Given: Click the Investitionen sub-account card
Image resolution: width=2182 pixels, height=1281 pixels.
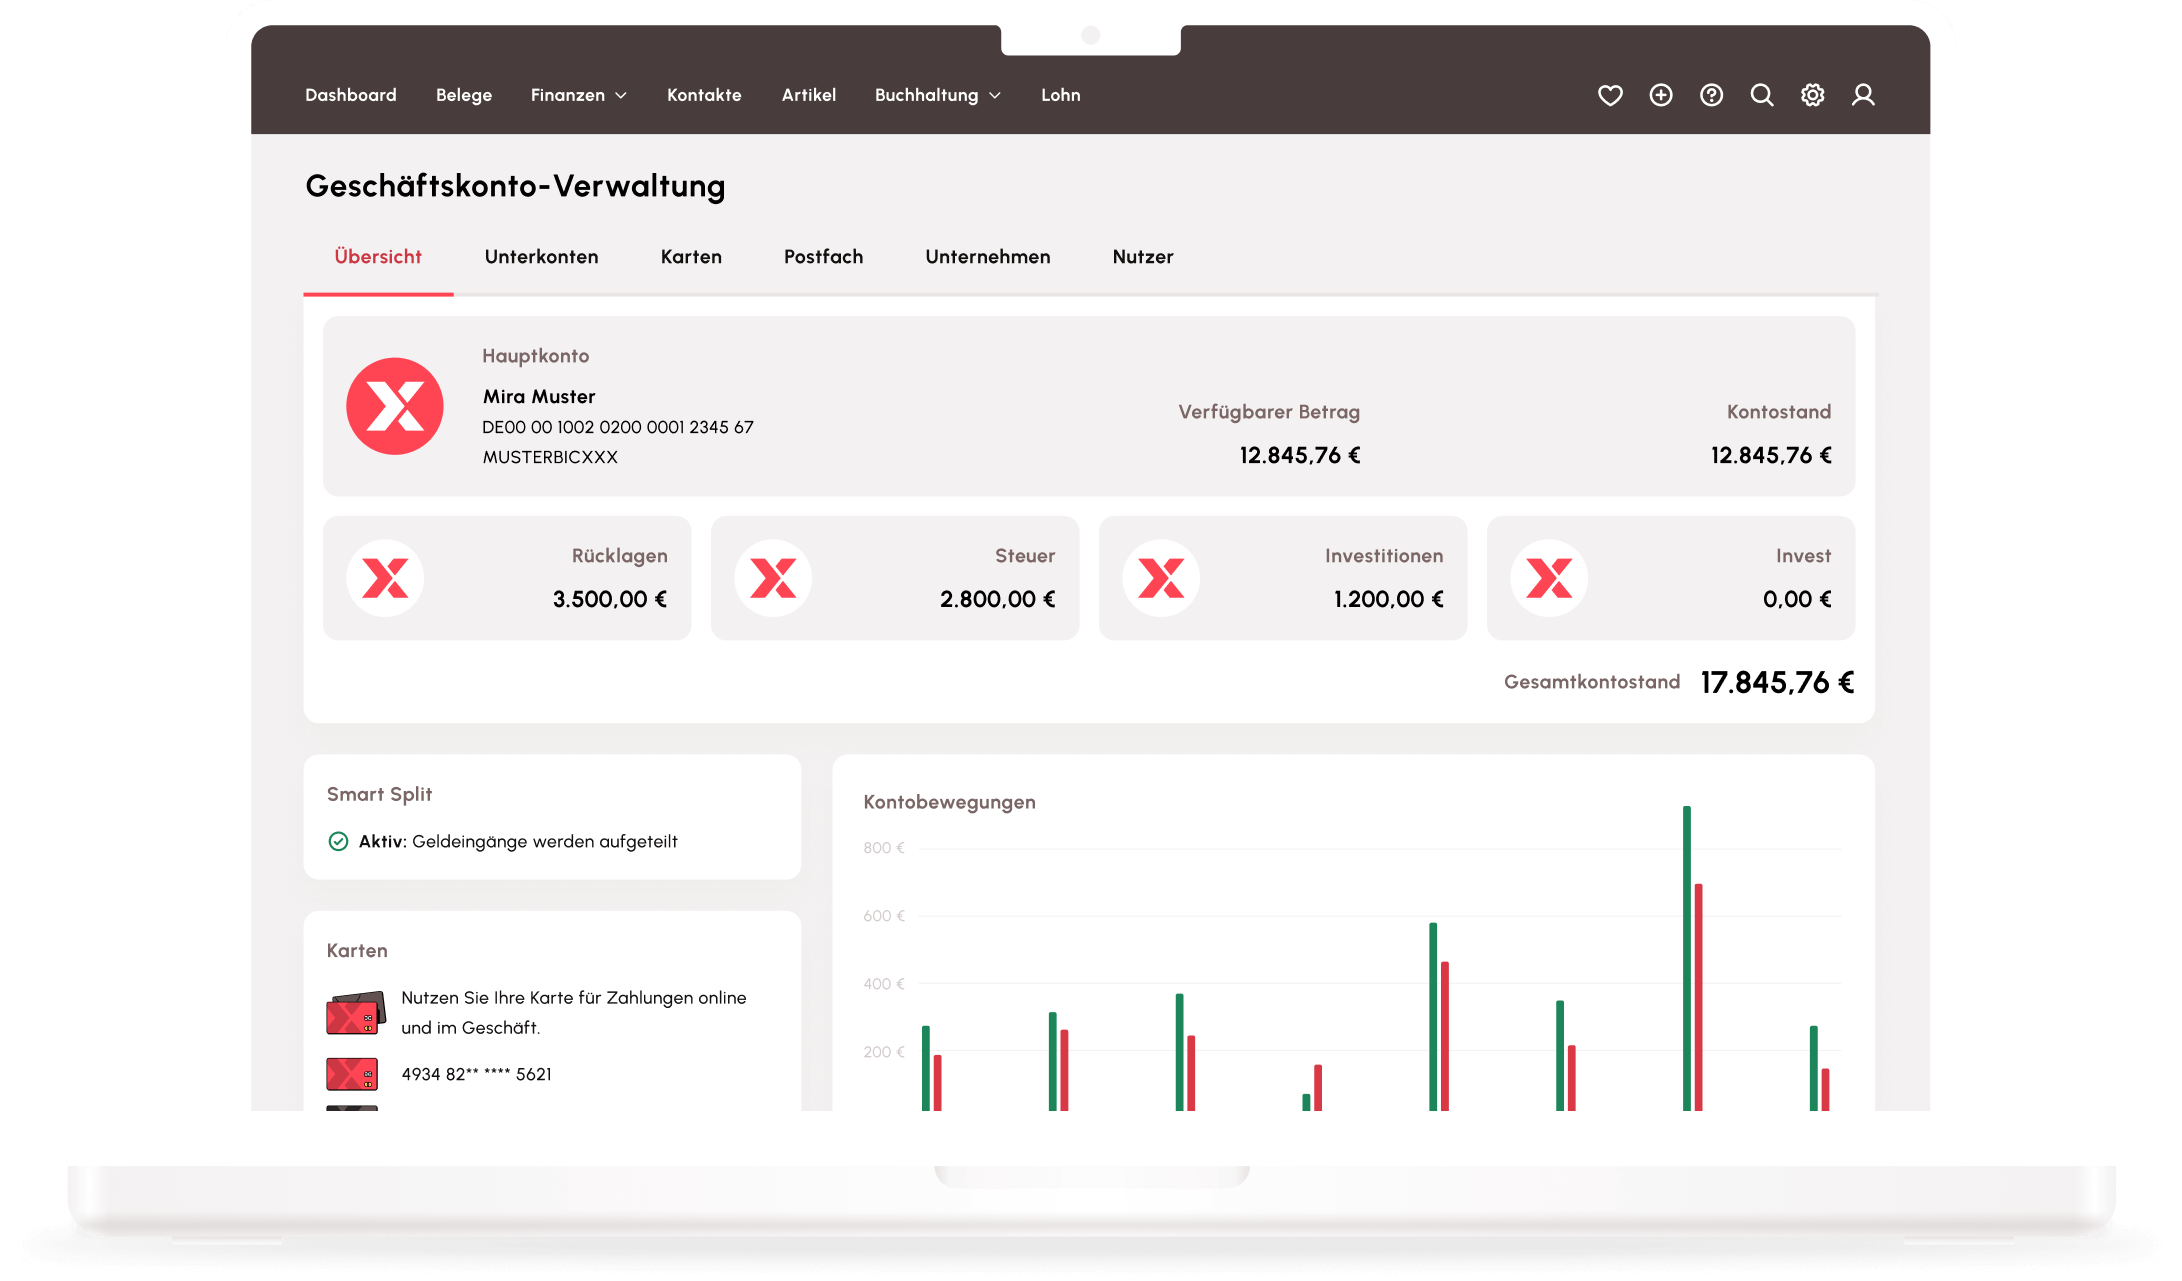Looking at the screenshot, I should pyautogui.click(x=1282, y=578).
